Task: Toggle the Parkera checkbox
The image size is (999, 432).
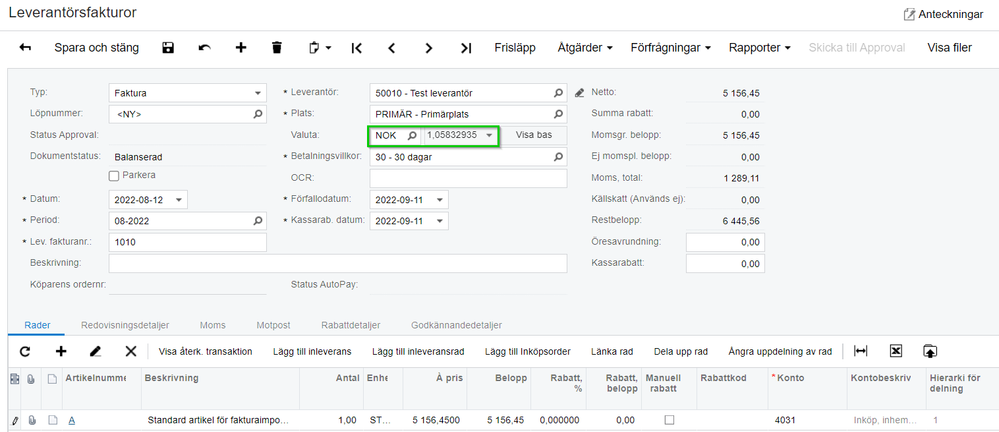Action: 114,175
